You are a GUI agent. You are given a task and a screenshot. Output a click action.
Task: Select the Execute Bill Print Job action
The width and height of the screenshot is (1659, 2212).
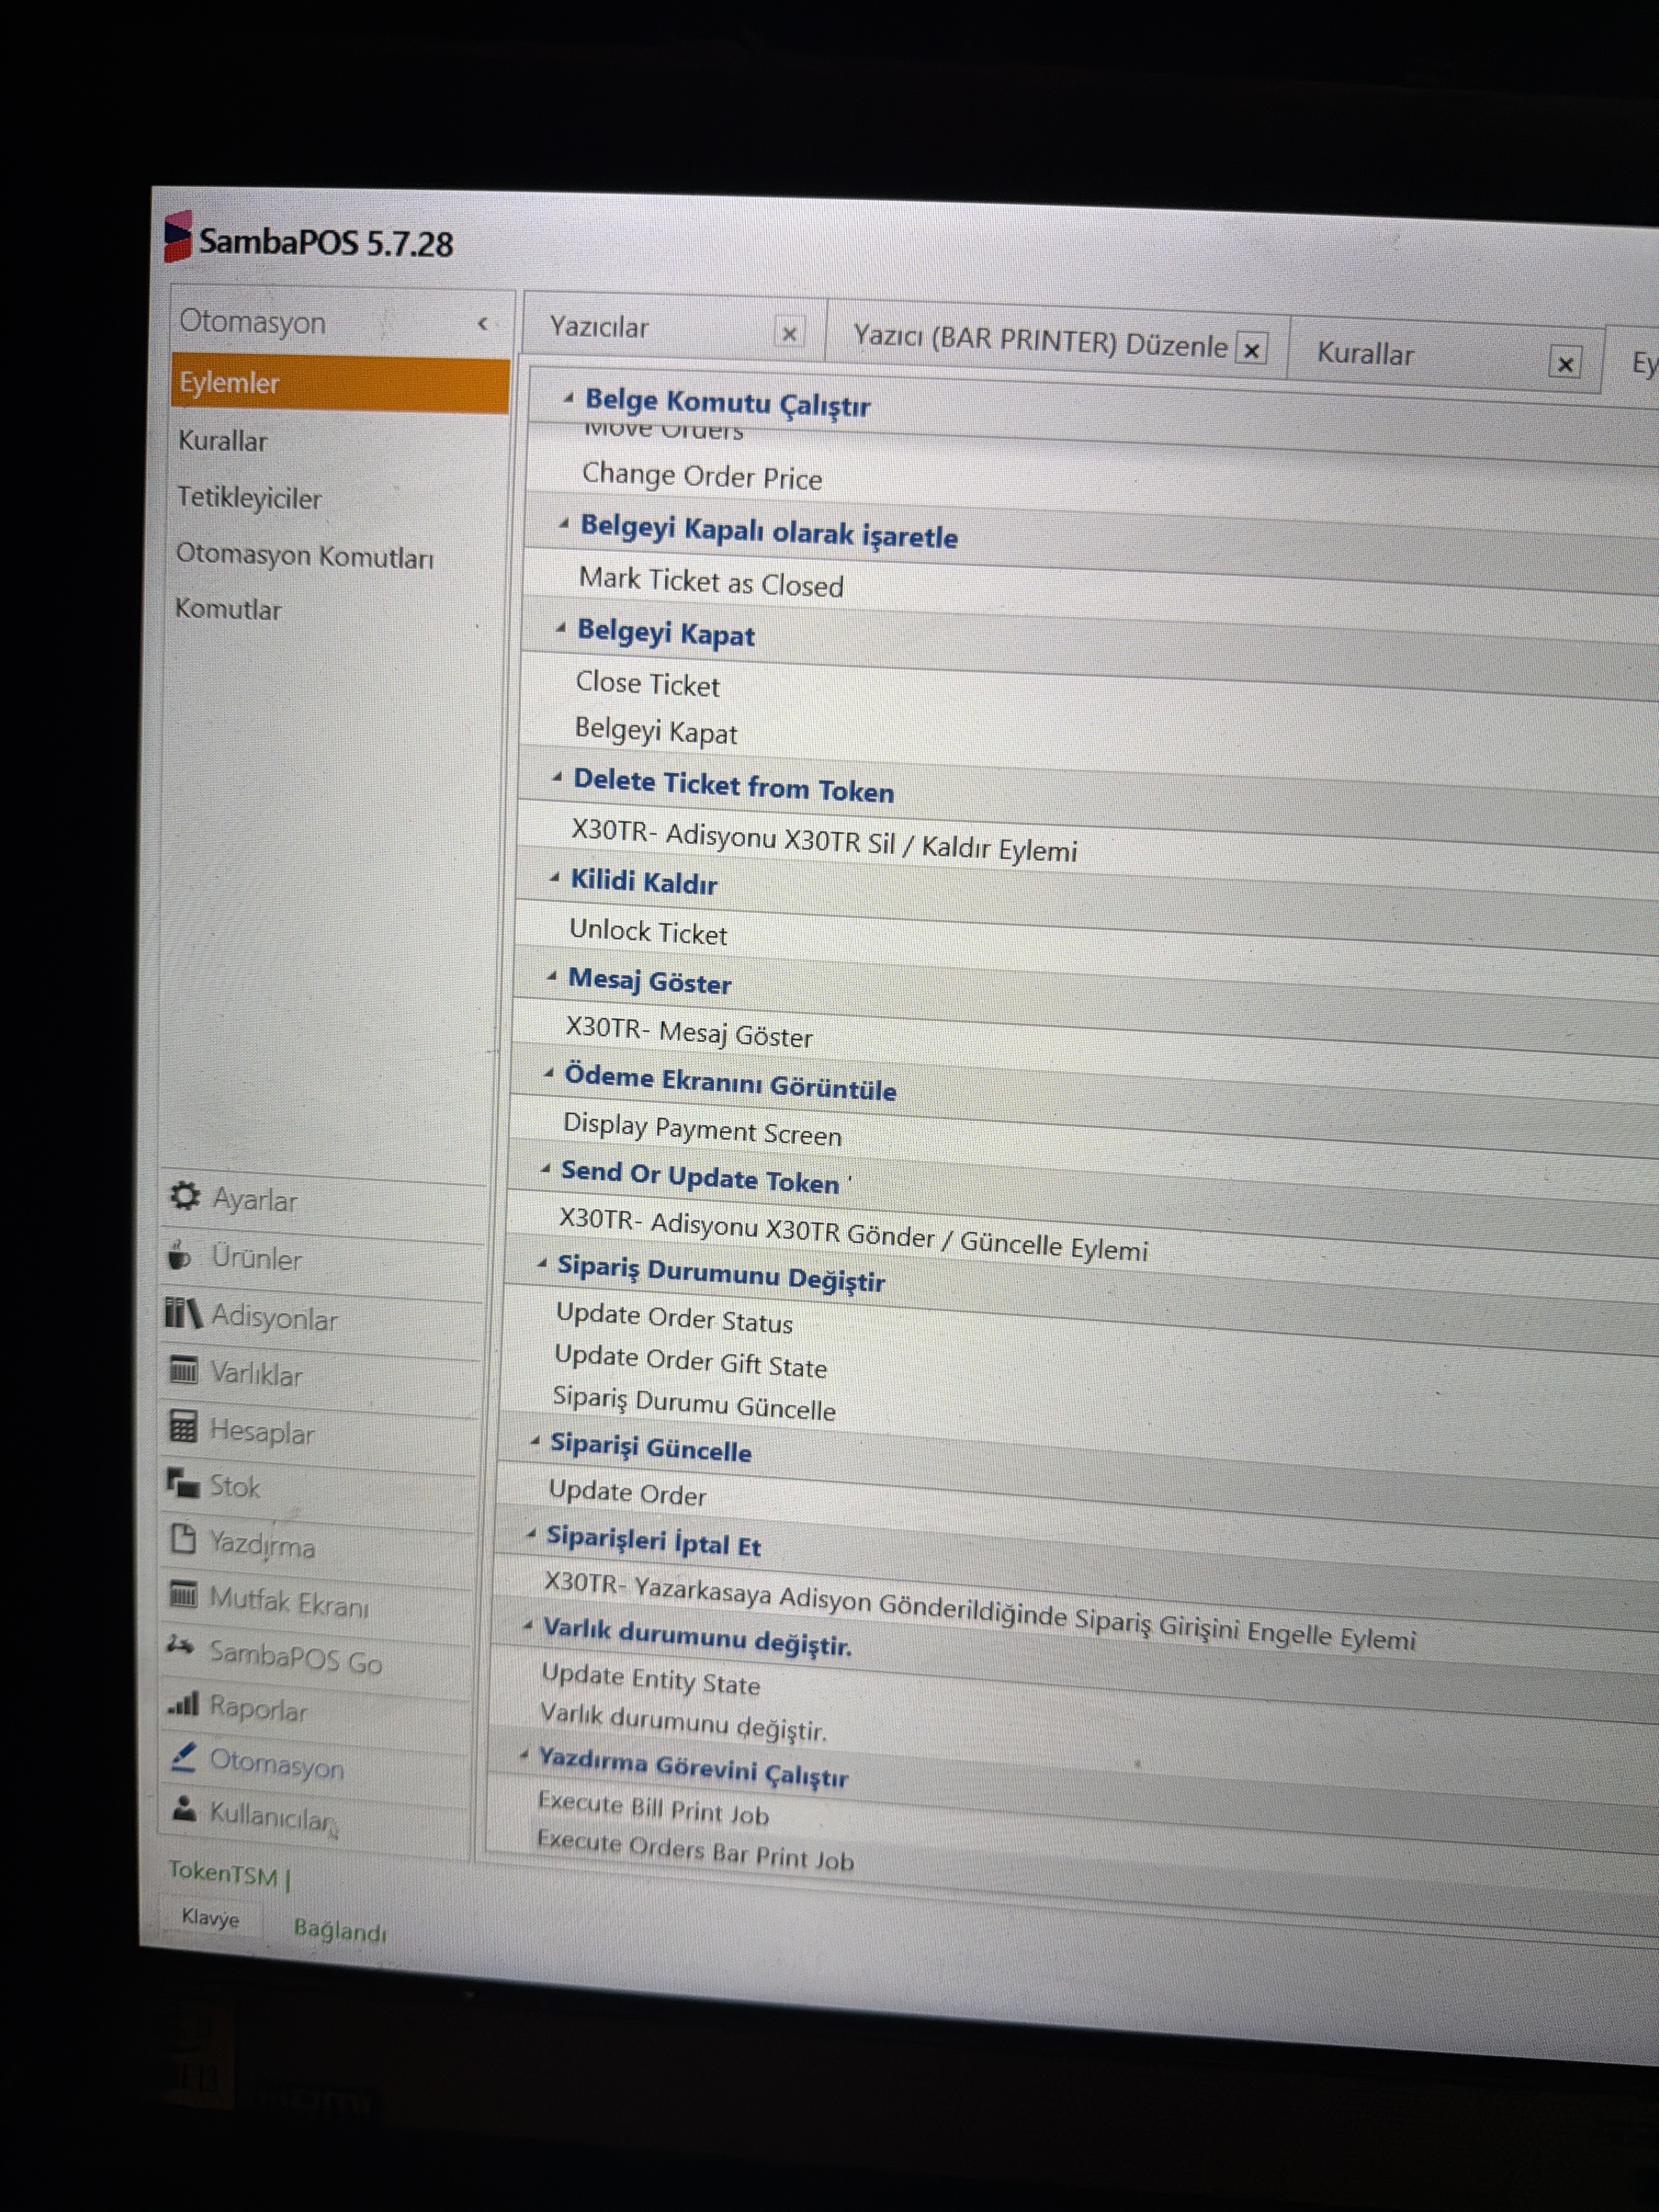pos(653,1808)
